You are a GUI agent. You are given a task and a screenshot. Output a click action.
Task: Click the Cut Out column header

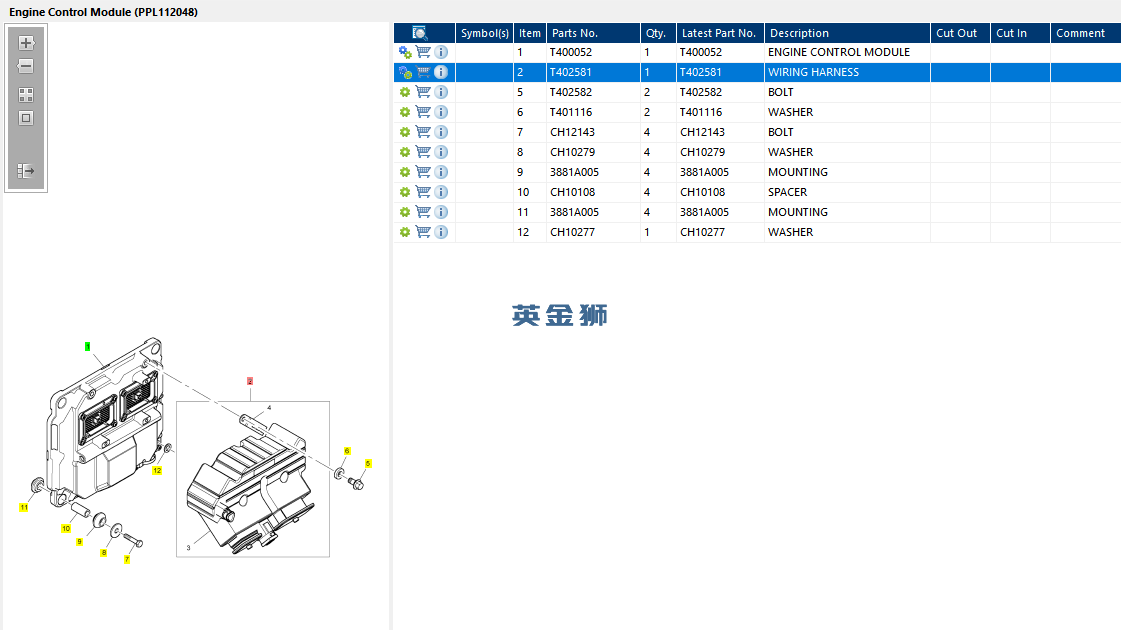tap(960, 33)
